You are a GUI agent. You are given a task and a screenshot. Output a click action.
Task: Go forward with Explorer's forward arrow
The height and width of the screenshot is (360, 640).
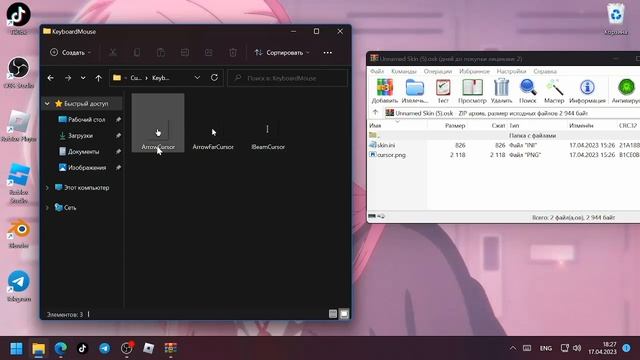pos(68,78)
